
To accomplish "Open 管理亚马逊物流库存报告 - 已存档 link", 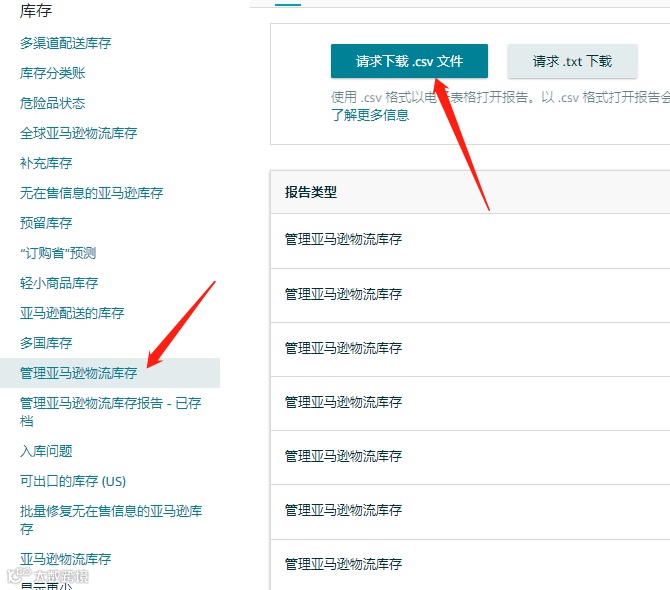I will [x=110, y=412].
